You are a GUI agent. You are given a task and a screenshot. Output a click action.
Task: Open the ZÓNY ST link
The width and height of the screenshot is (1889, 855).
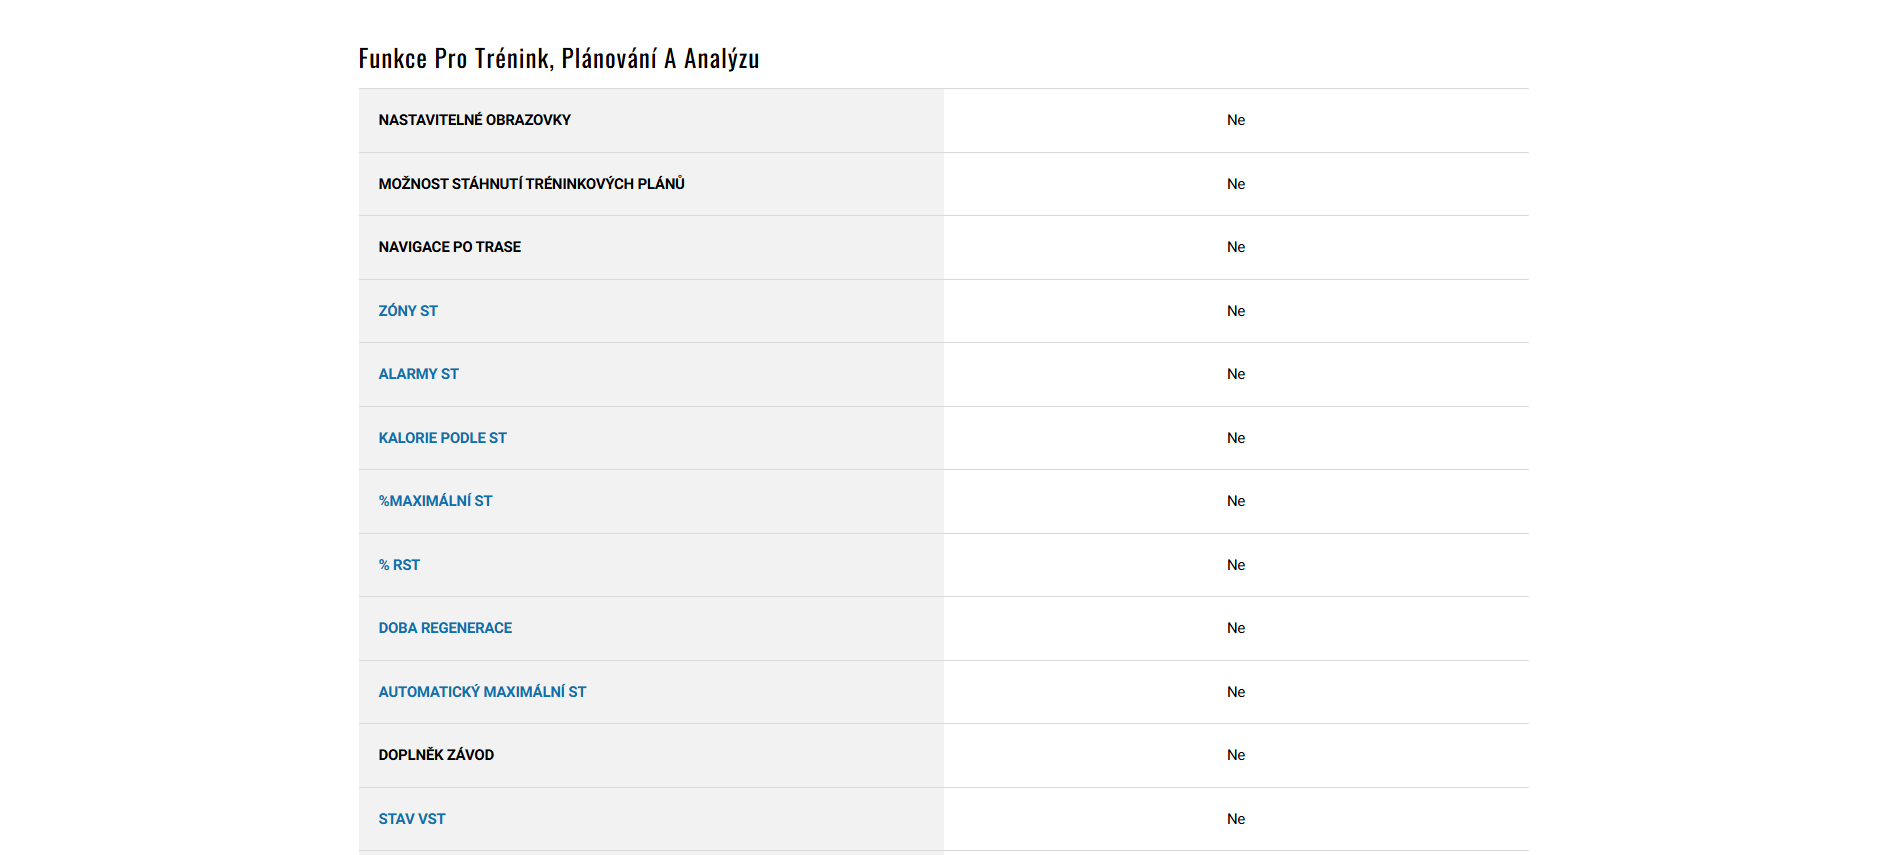tap(408, 311)
